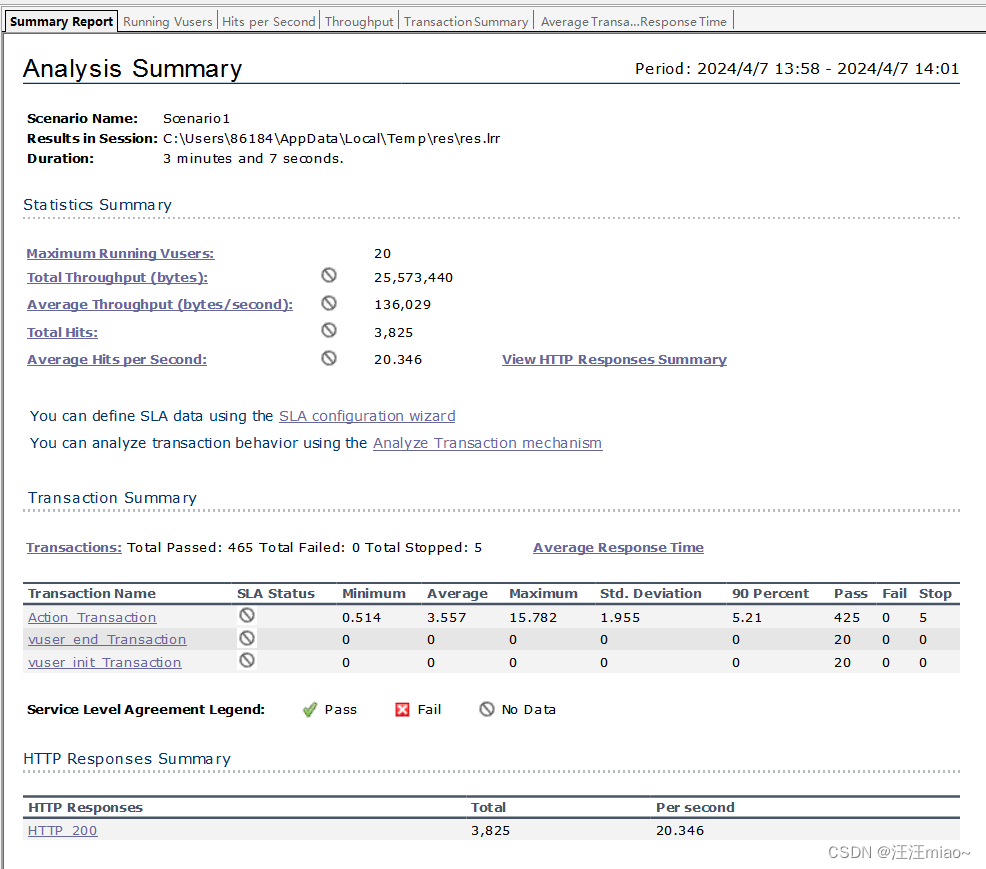Open the vuser_end_Transaction link

pyautogui.click(x=107, y=639)
